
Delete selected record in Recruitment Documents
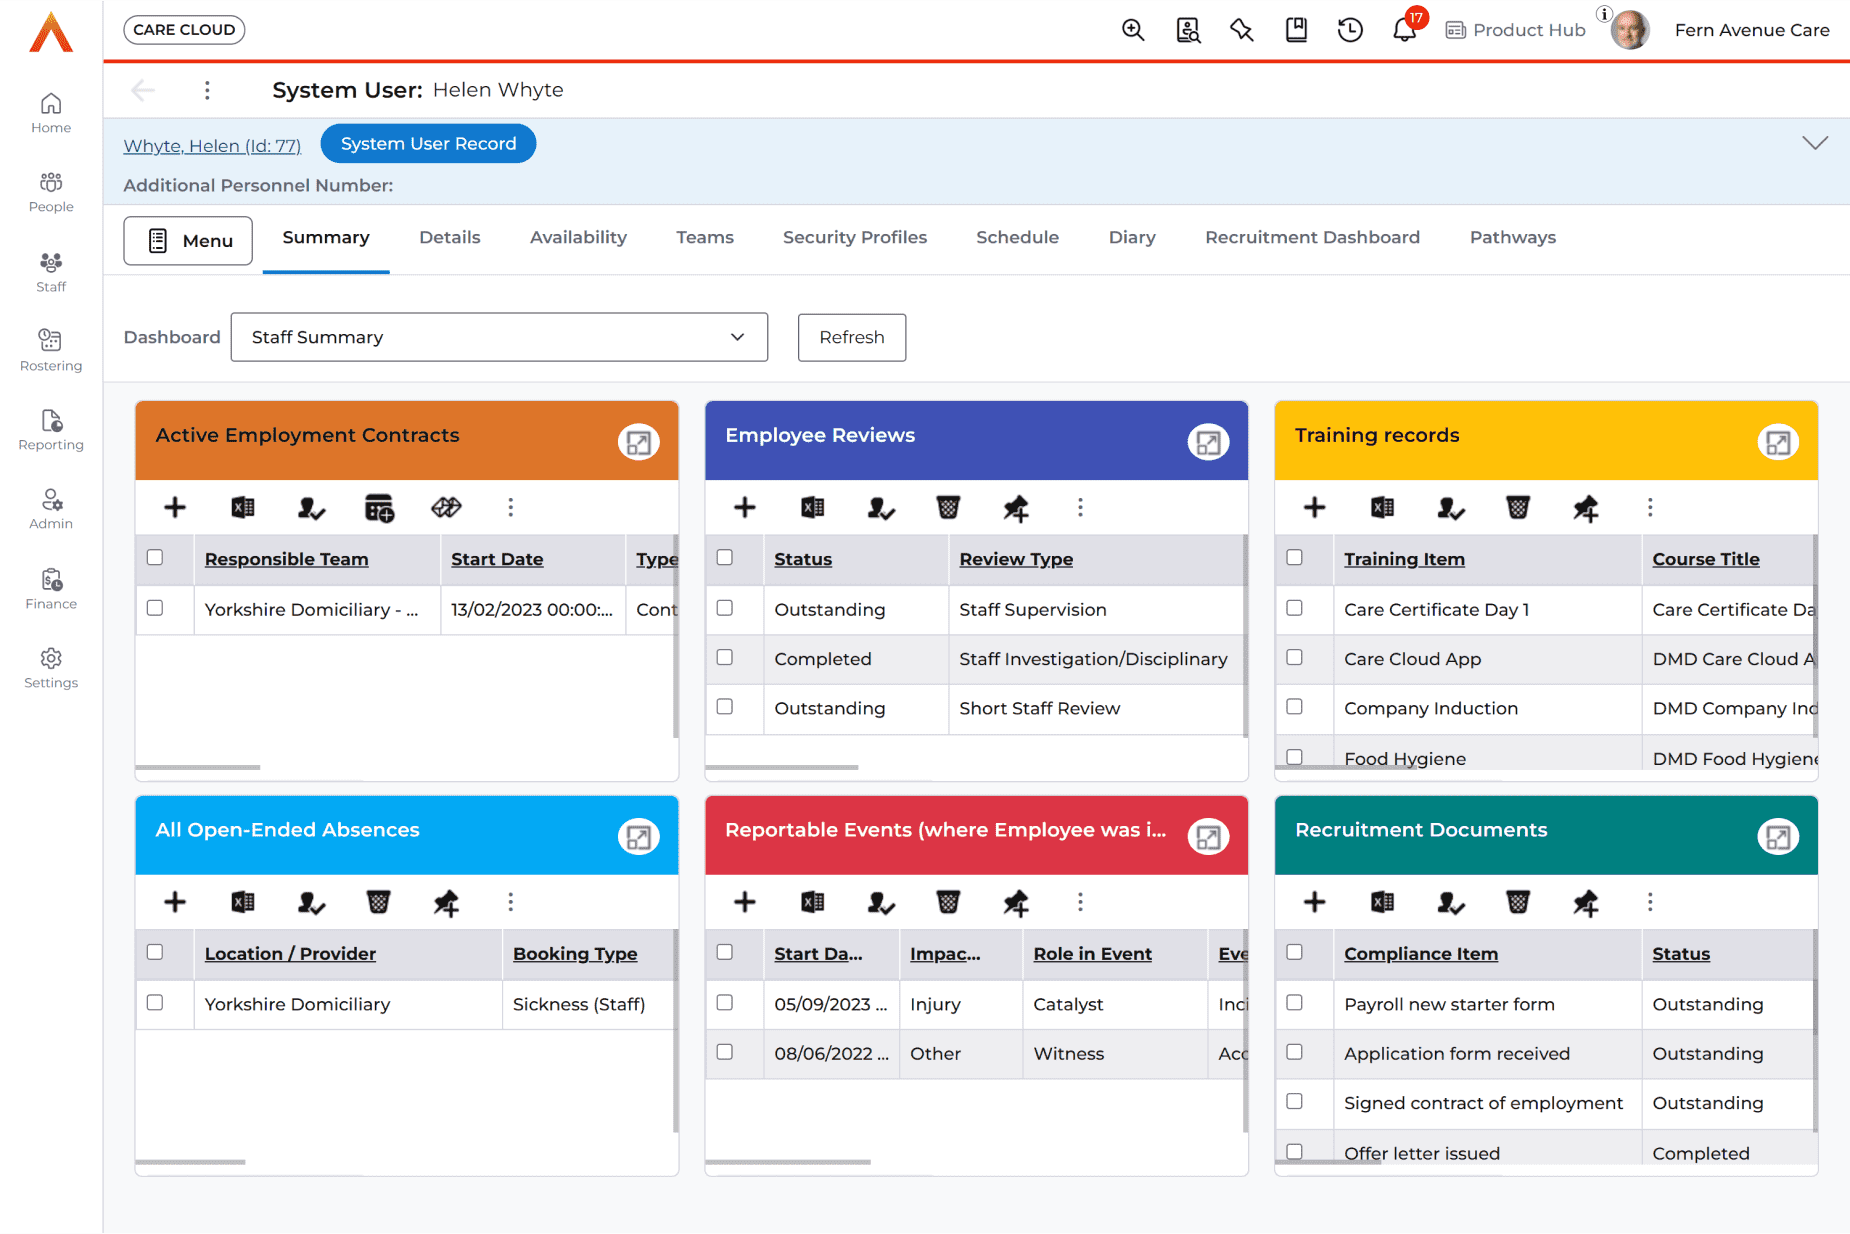pos(1517,903)
